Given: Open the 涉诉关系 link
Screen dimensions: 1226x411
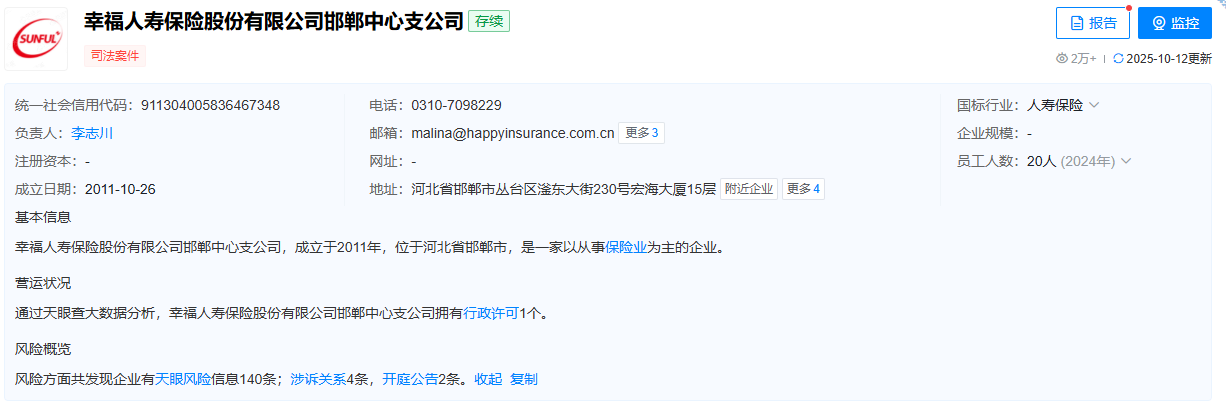Looking at the screenshot, I should point(318,379).
